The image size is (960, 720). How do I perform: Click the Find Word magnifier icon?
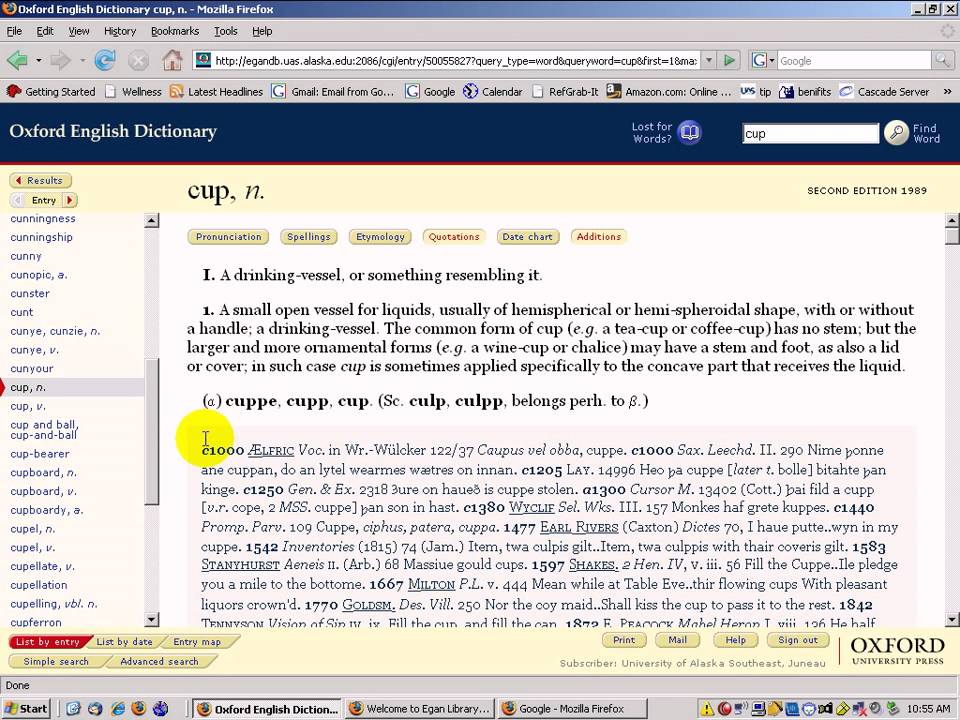[x=896, y=132]
